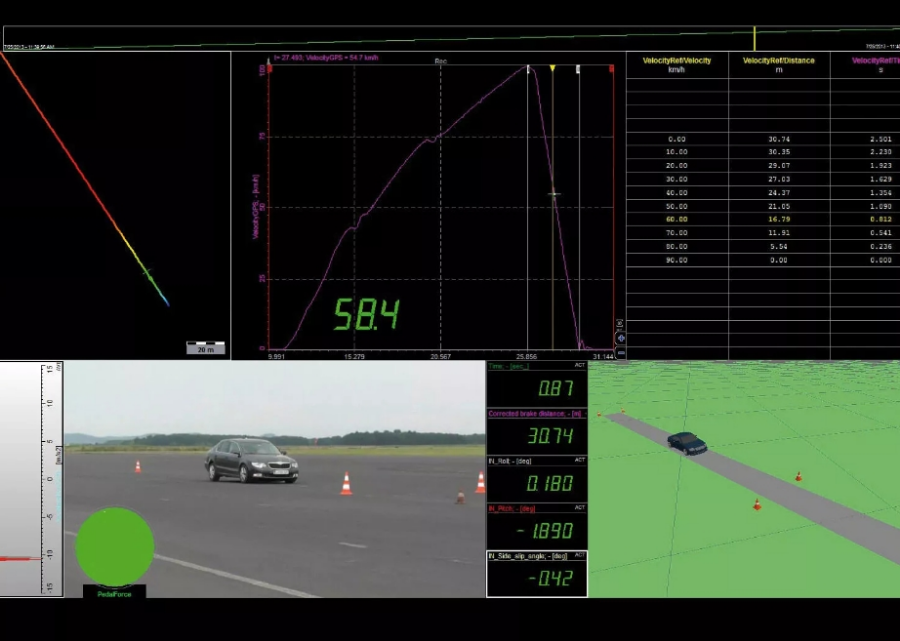Click distance cell 29.07
The width and height of the screenshot is (900, 641).
click(779, 166)
